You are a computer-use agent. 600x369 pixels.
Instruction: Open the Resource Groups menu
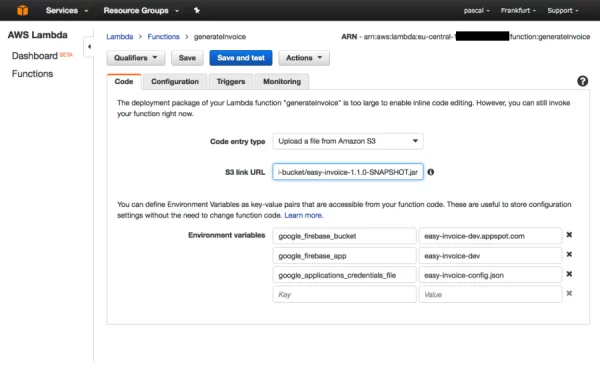pyautogui.click(x=141, y=10)
